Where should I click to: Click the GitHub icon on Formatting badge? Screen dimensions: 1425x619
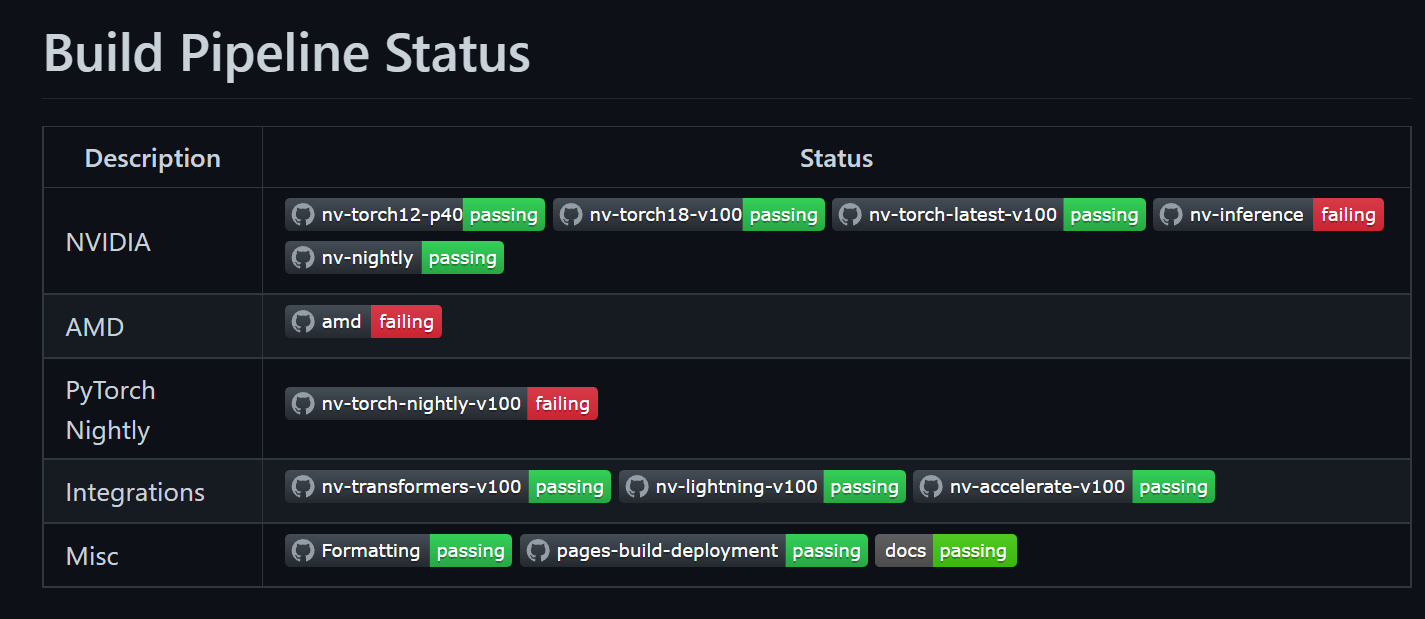coord(302,551)
